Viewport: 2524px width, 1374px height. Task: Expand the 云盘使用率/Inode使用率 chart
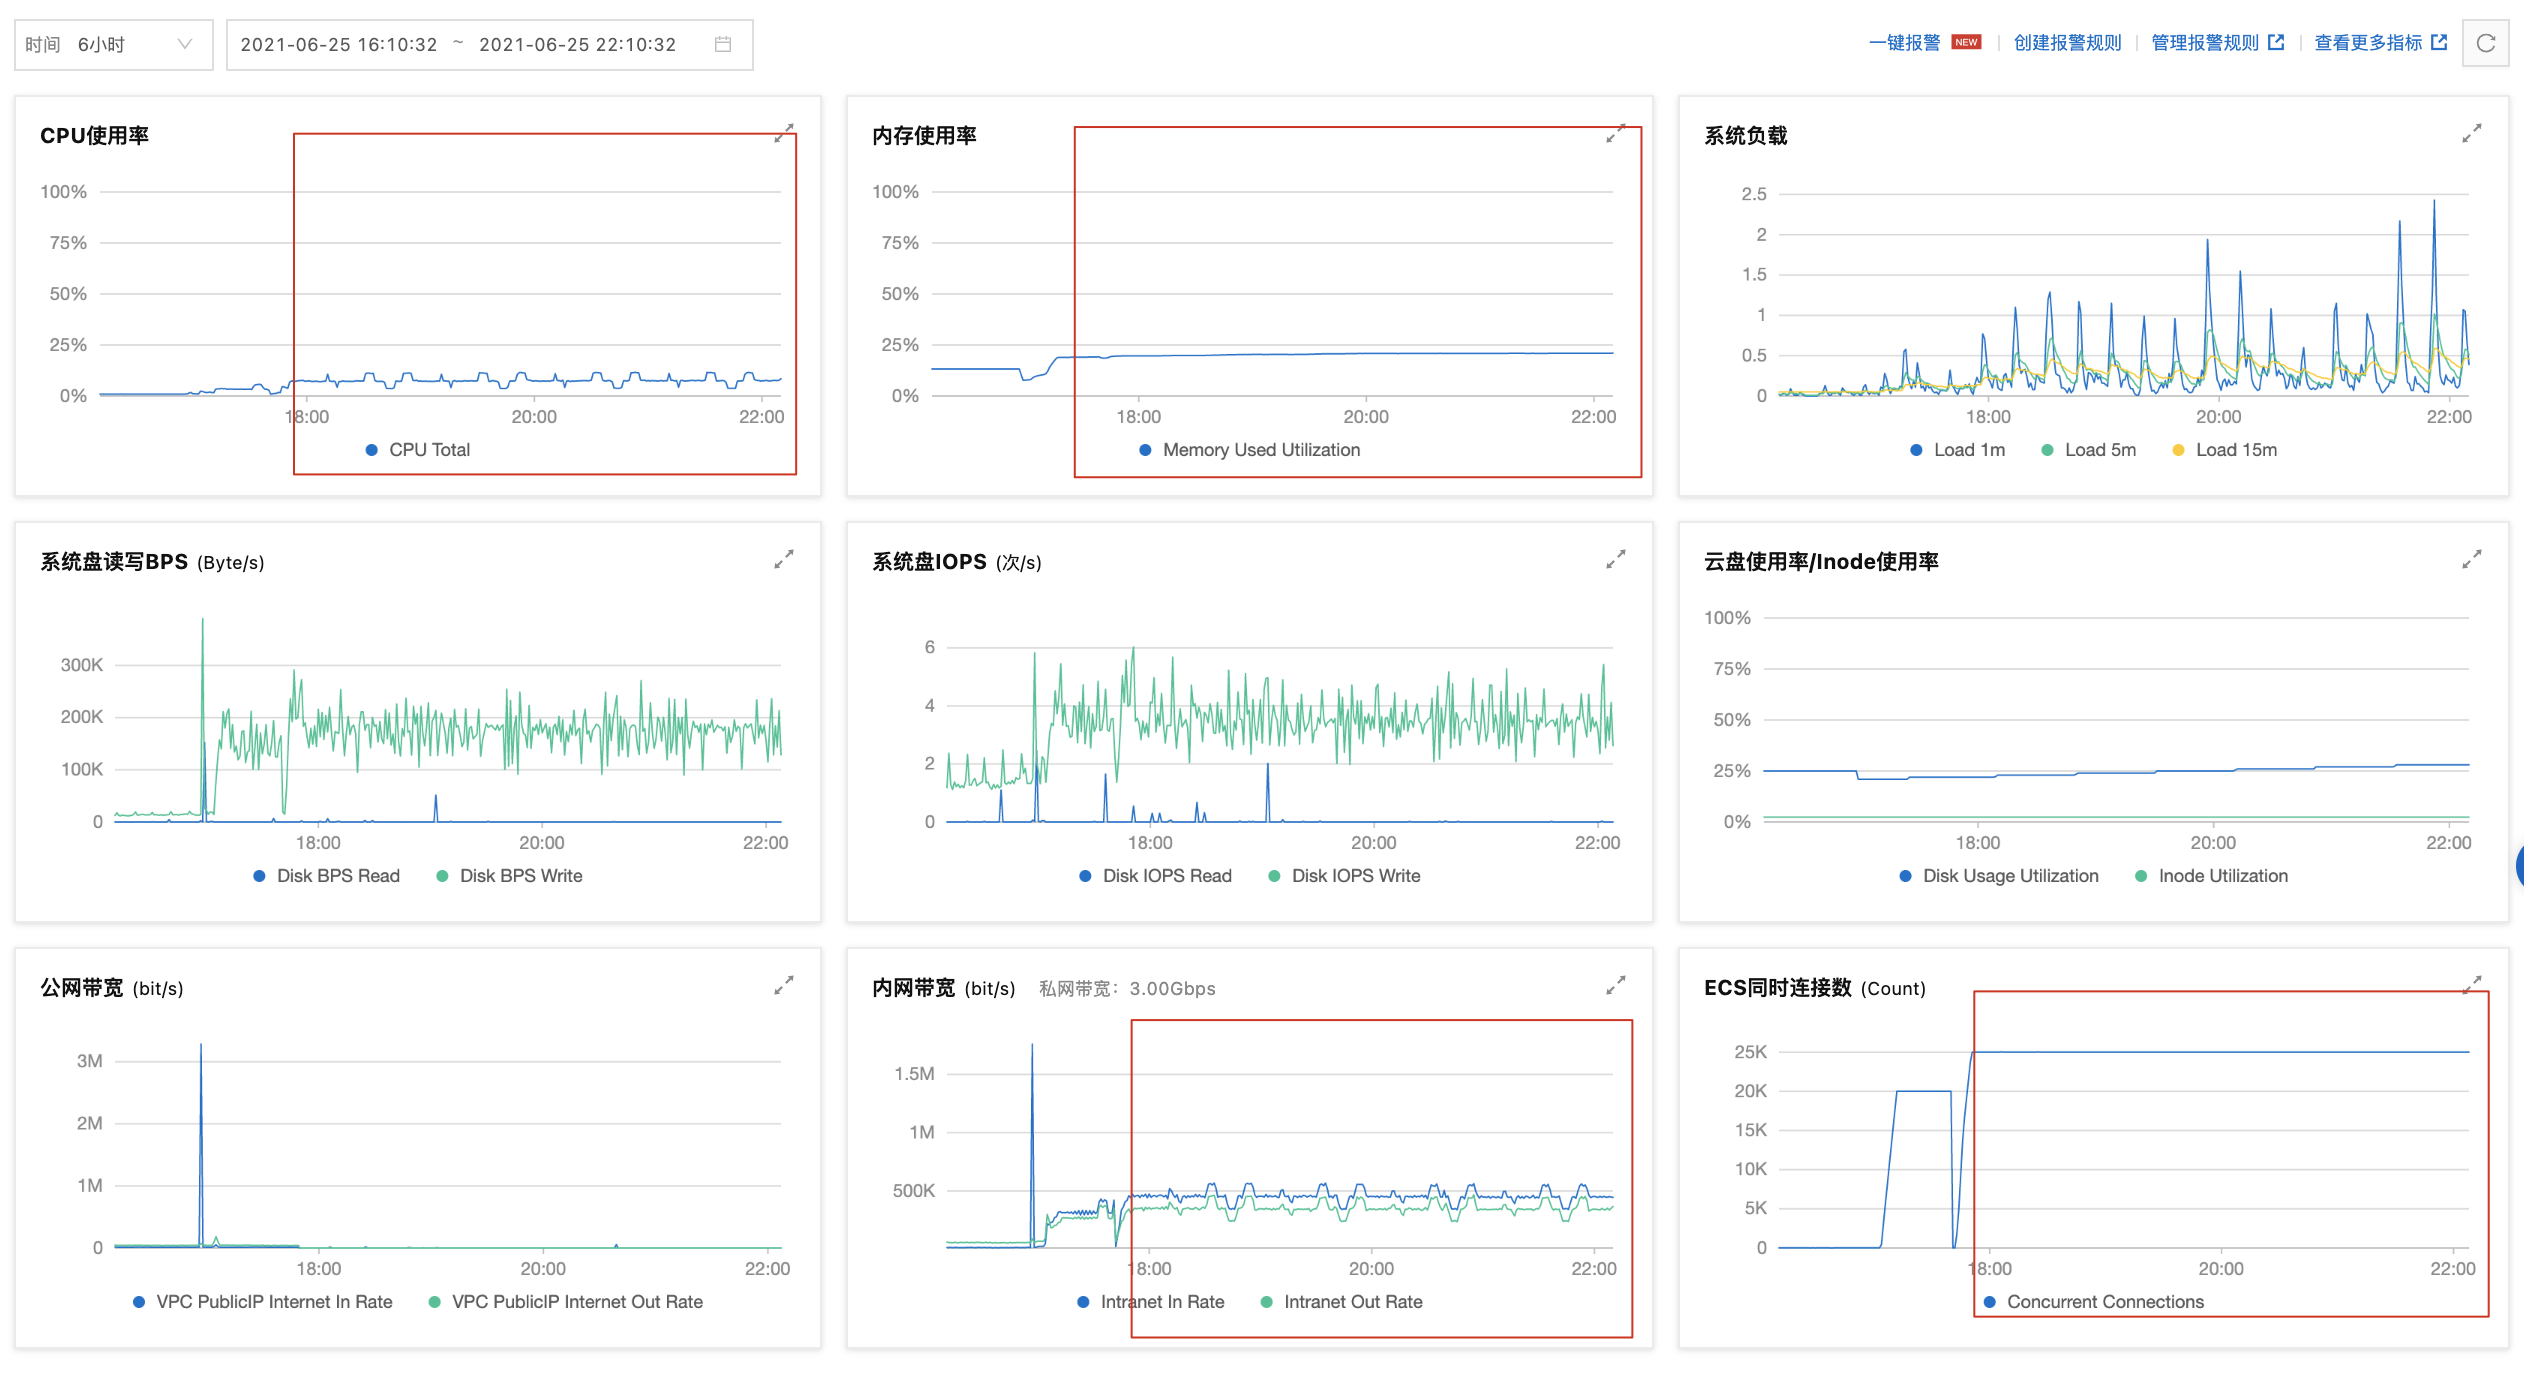2472,559
